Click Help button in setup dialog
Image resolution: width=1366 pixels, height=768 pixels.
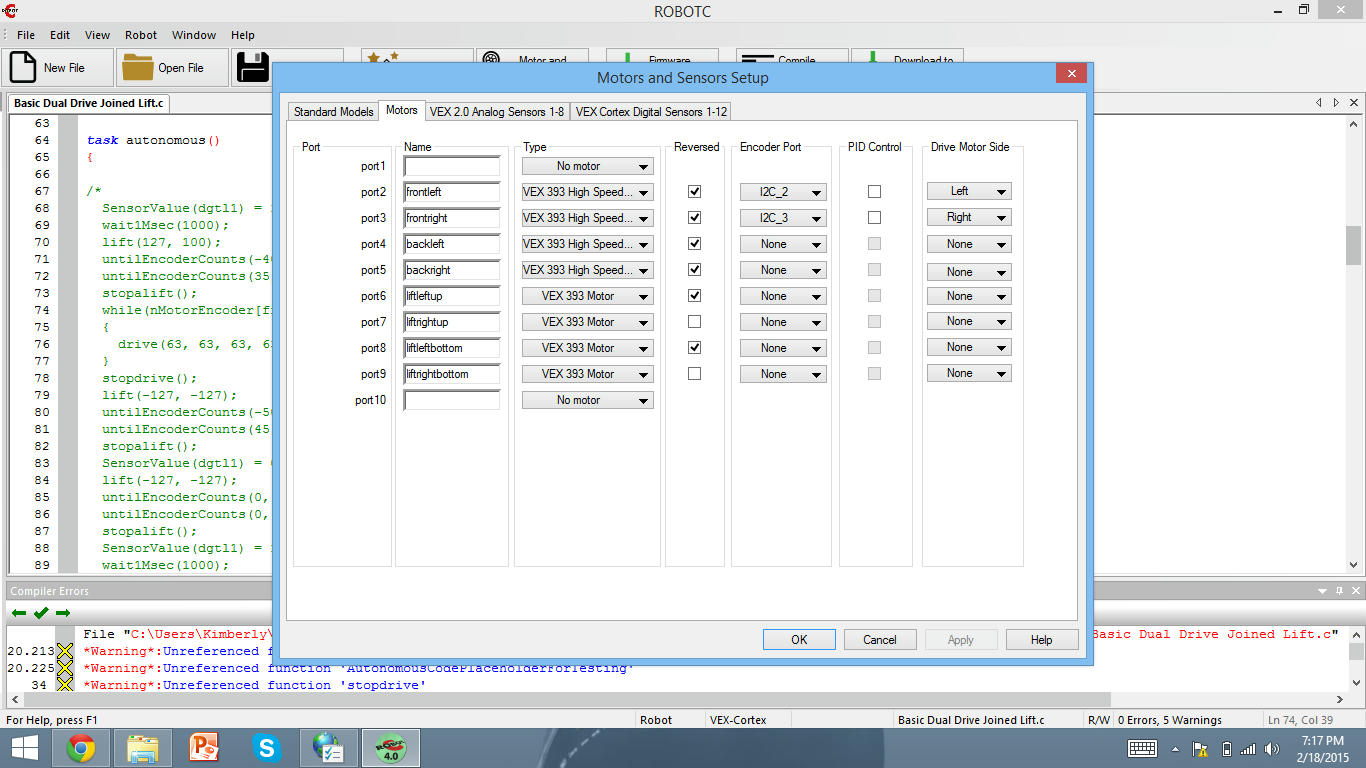(x=1042, y=640)
